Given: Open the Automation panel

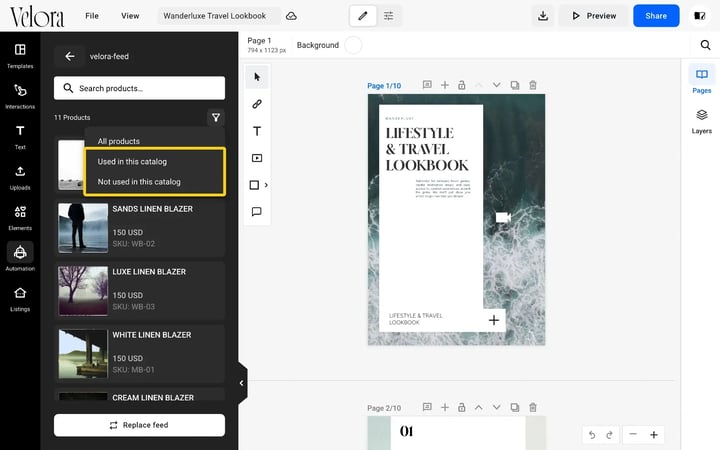Looking at the screenshot, I should (20, 258).
